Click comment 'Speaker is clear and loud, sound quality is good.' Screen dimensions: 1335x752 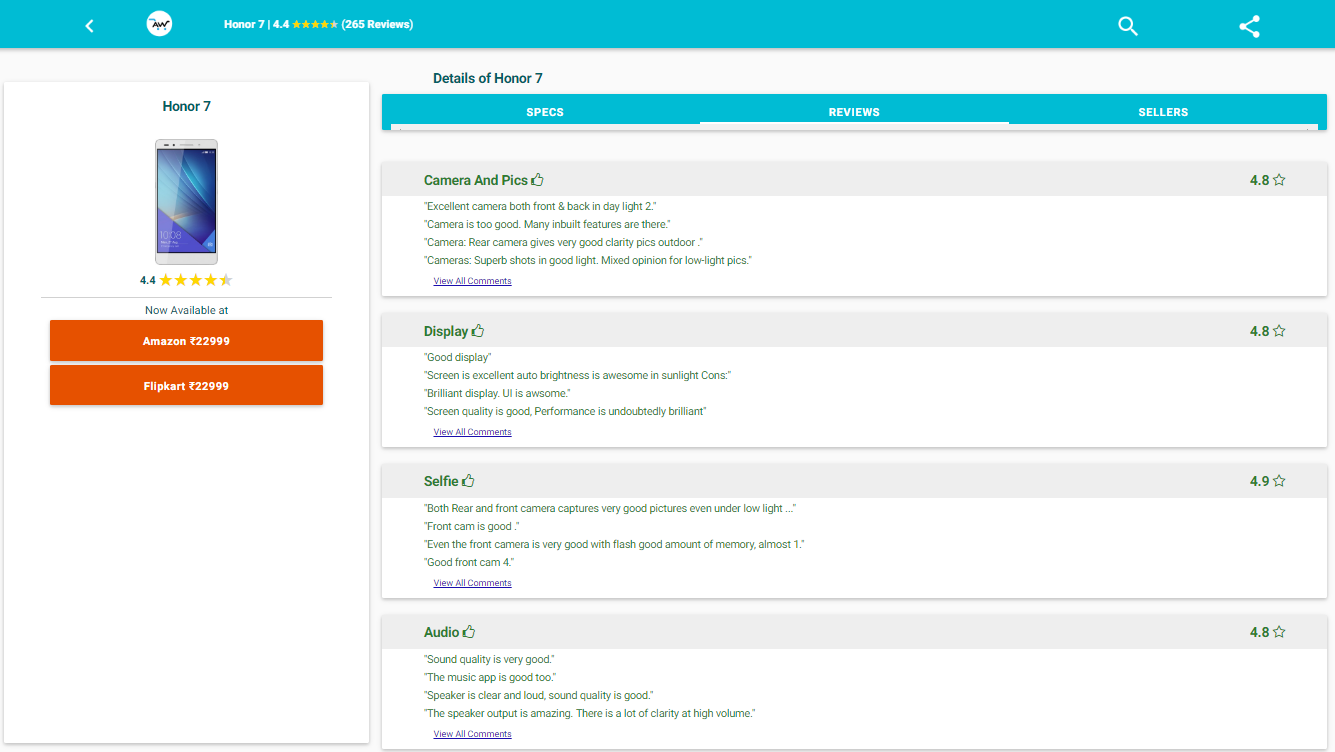[x=539, y=695]
